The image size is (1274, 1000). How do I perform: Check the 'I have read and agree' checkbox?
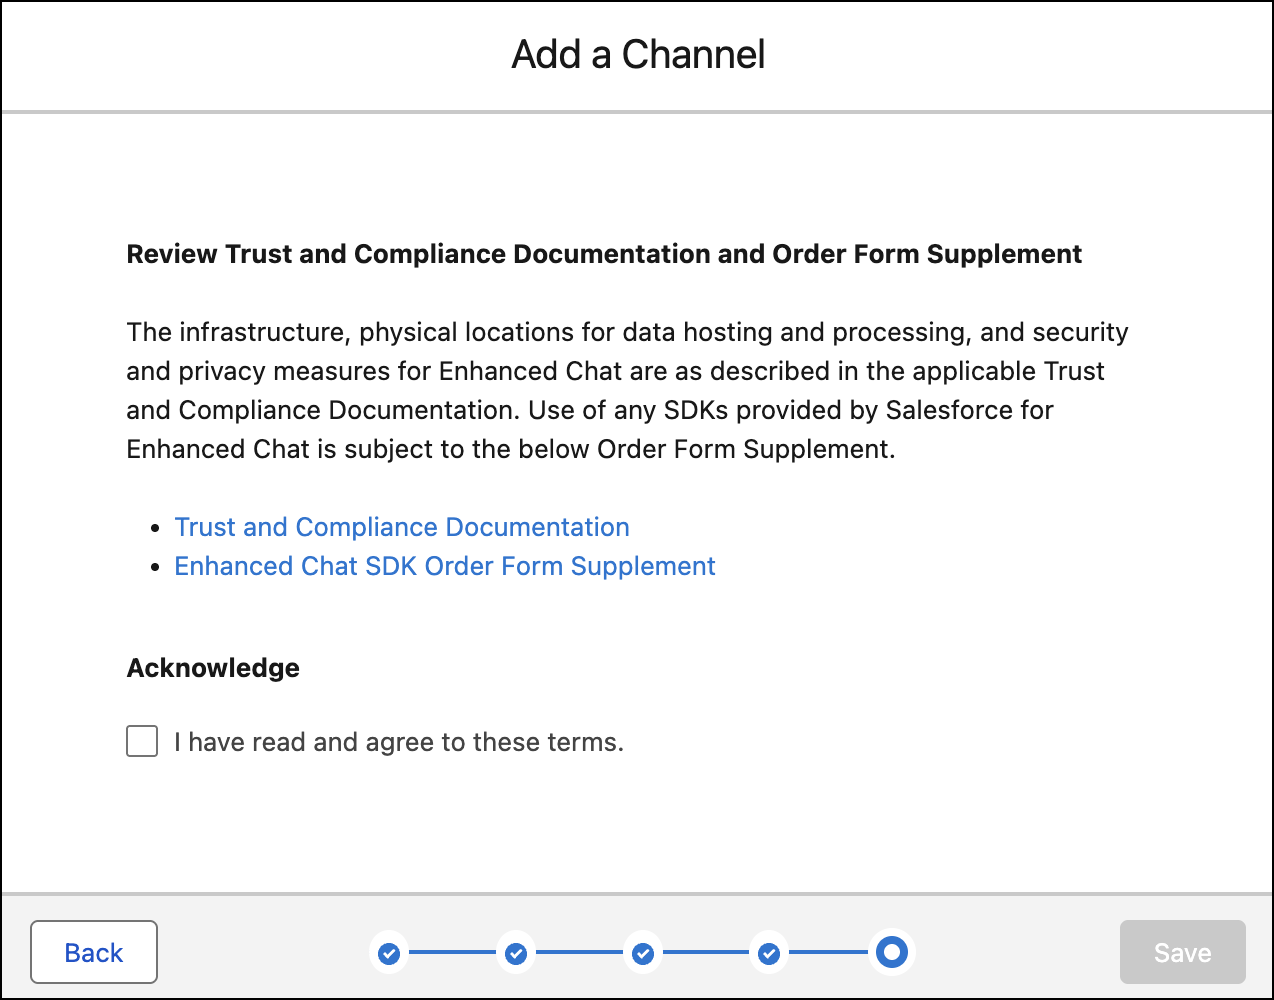coord(142,741)
